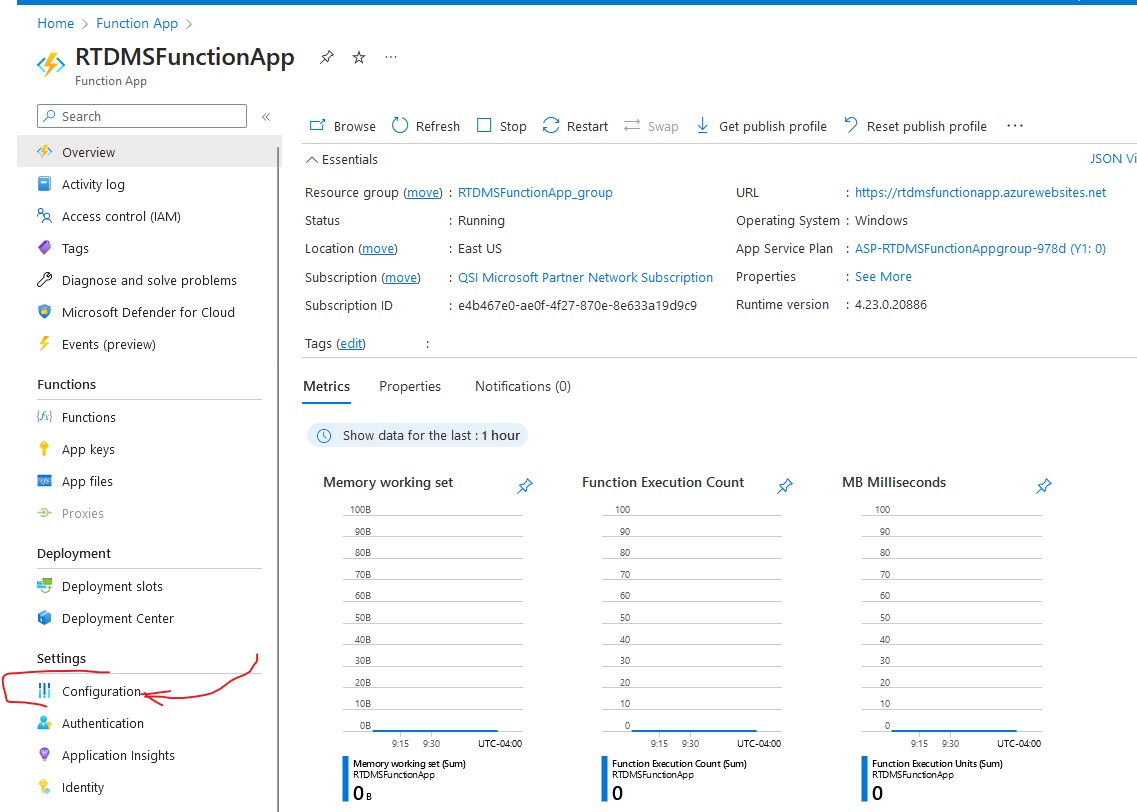1137x812 pixels.
Task: Refresh the function app overview
Action: (426, 126)
